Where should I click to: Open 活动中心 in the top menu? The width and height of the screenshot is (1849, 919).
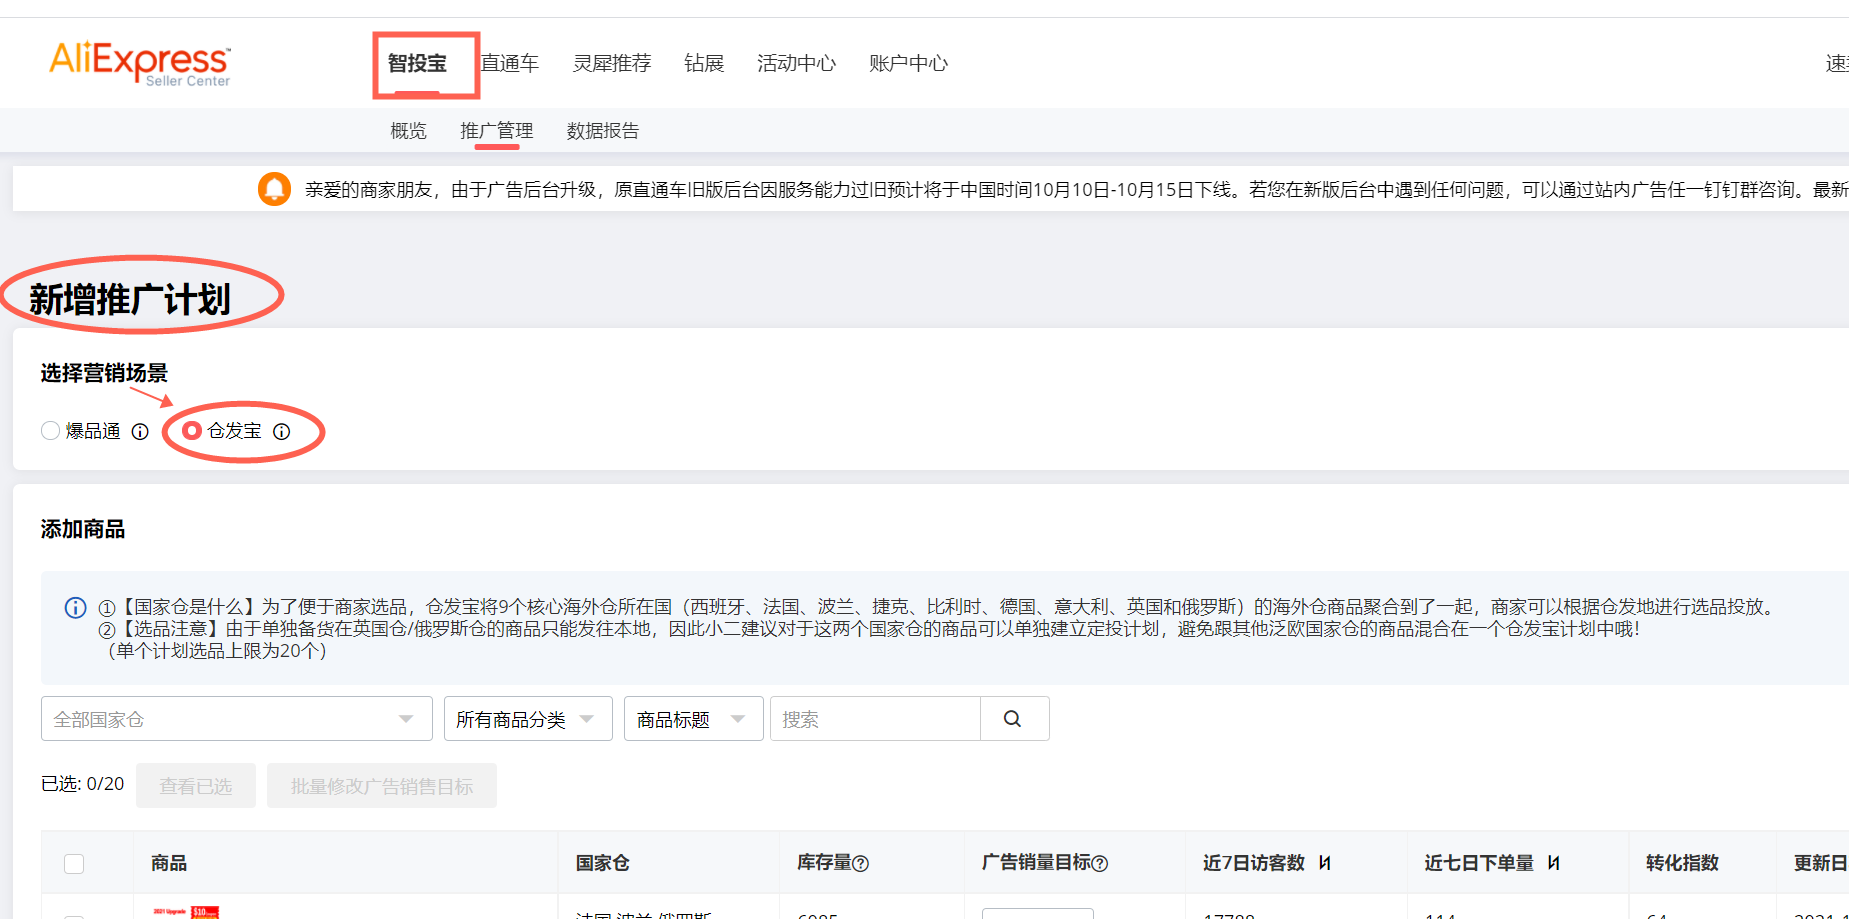point(796,63)
